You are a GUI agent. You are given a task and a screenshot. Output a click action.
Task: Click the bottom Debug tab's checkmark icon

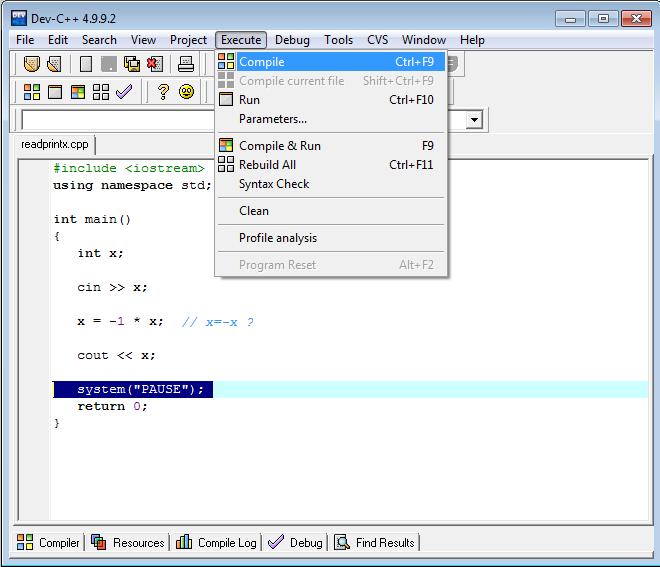(x=276, y=542)
